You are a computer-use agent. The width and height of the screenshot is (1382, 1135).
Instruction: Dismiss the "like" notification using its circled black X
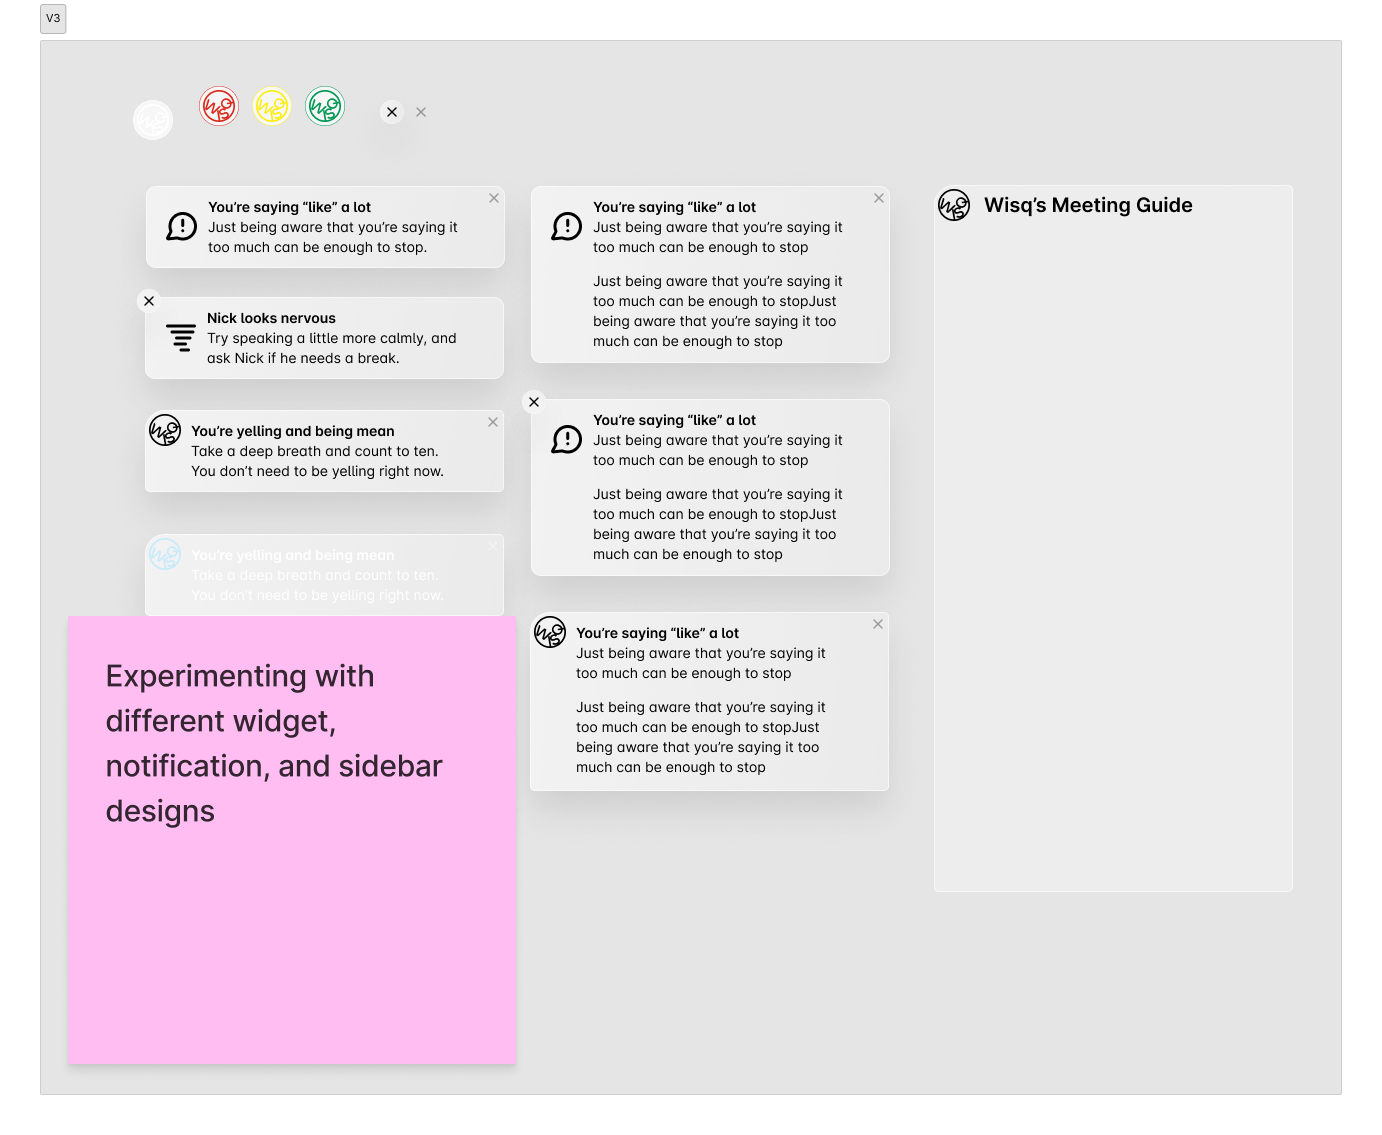tap(534, 402)
